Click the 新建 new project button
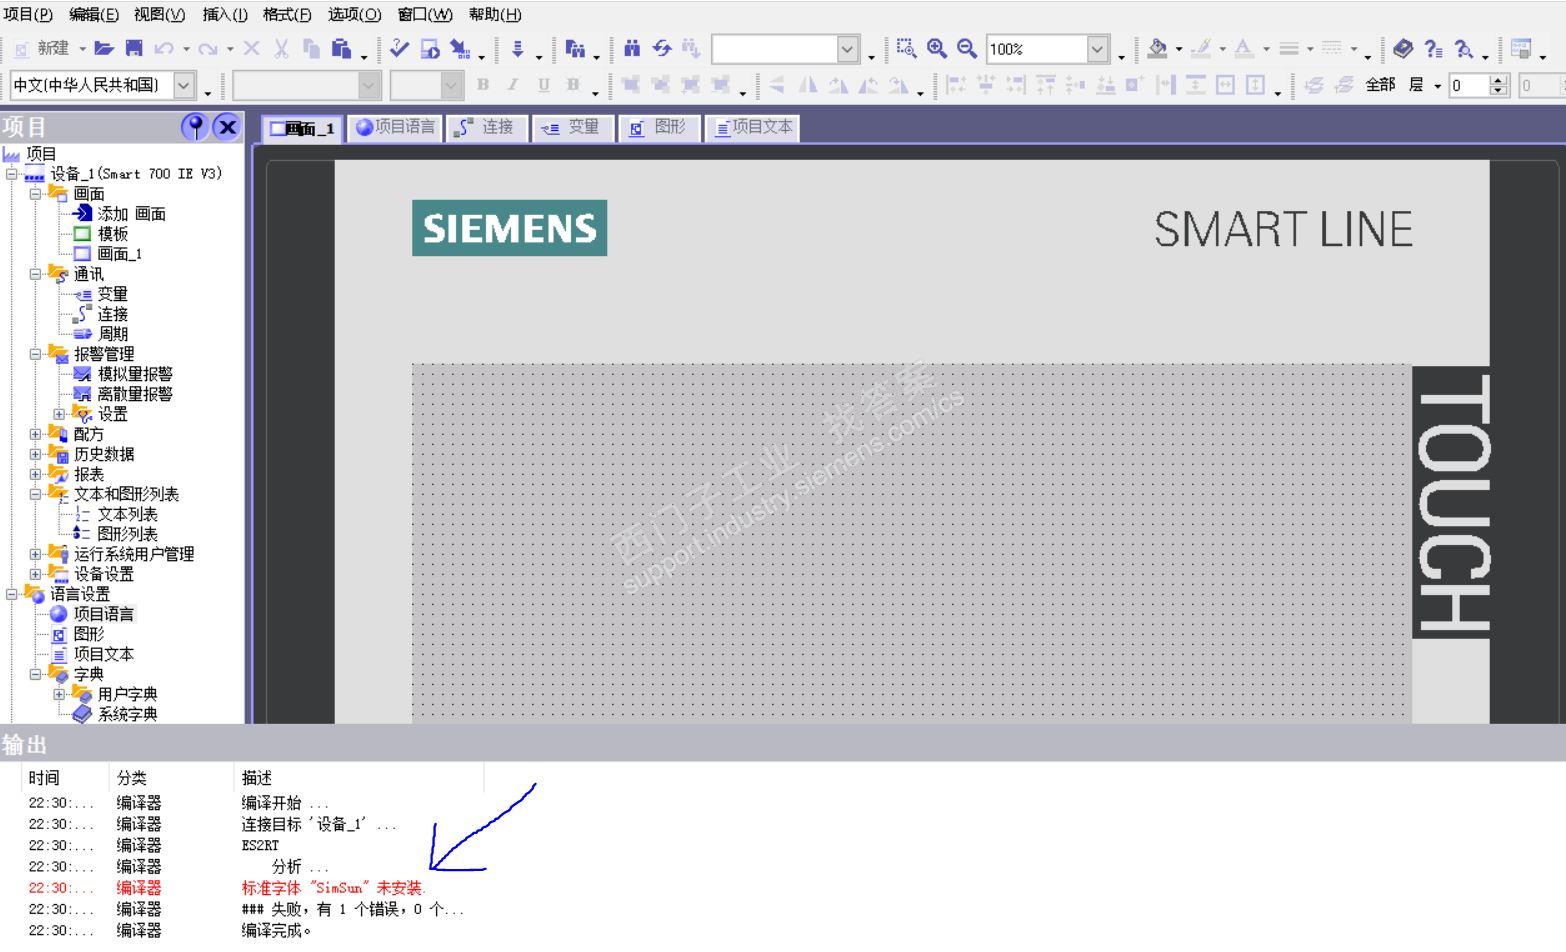The height and width of the screenshot is (952, 1566). tap(43, 48)
